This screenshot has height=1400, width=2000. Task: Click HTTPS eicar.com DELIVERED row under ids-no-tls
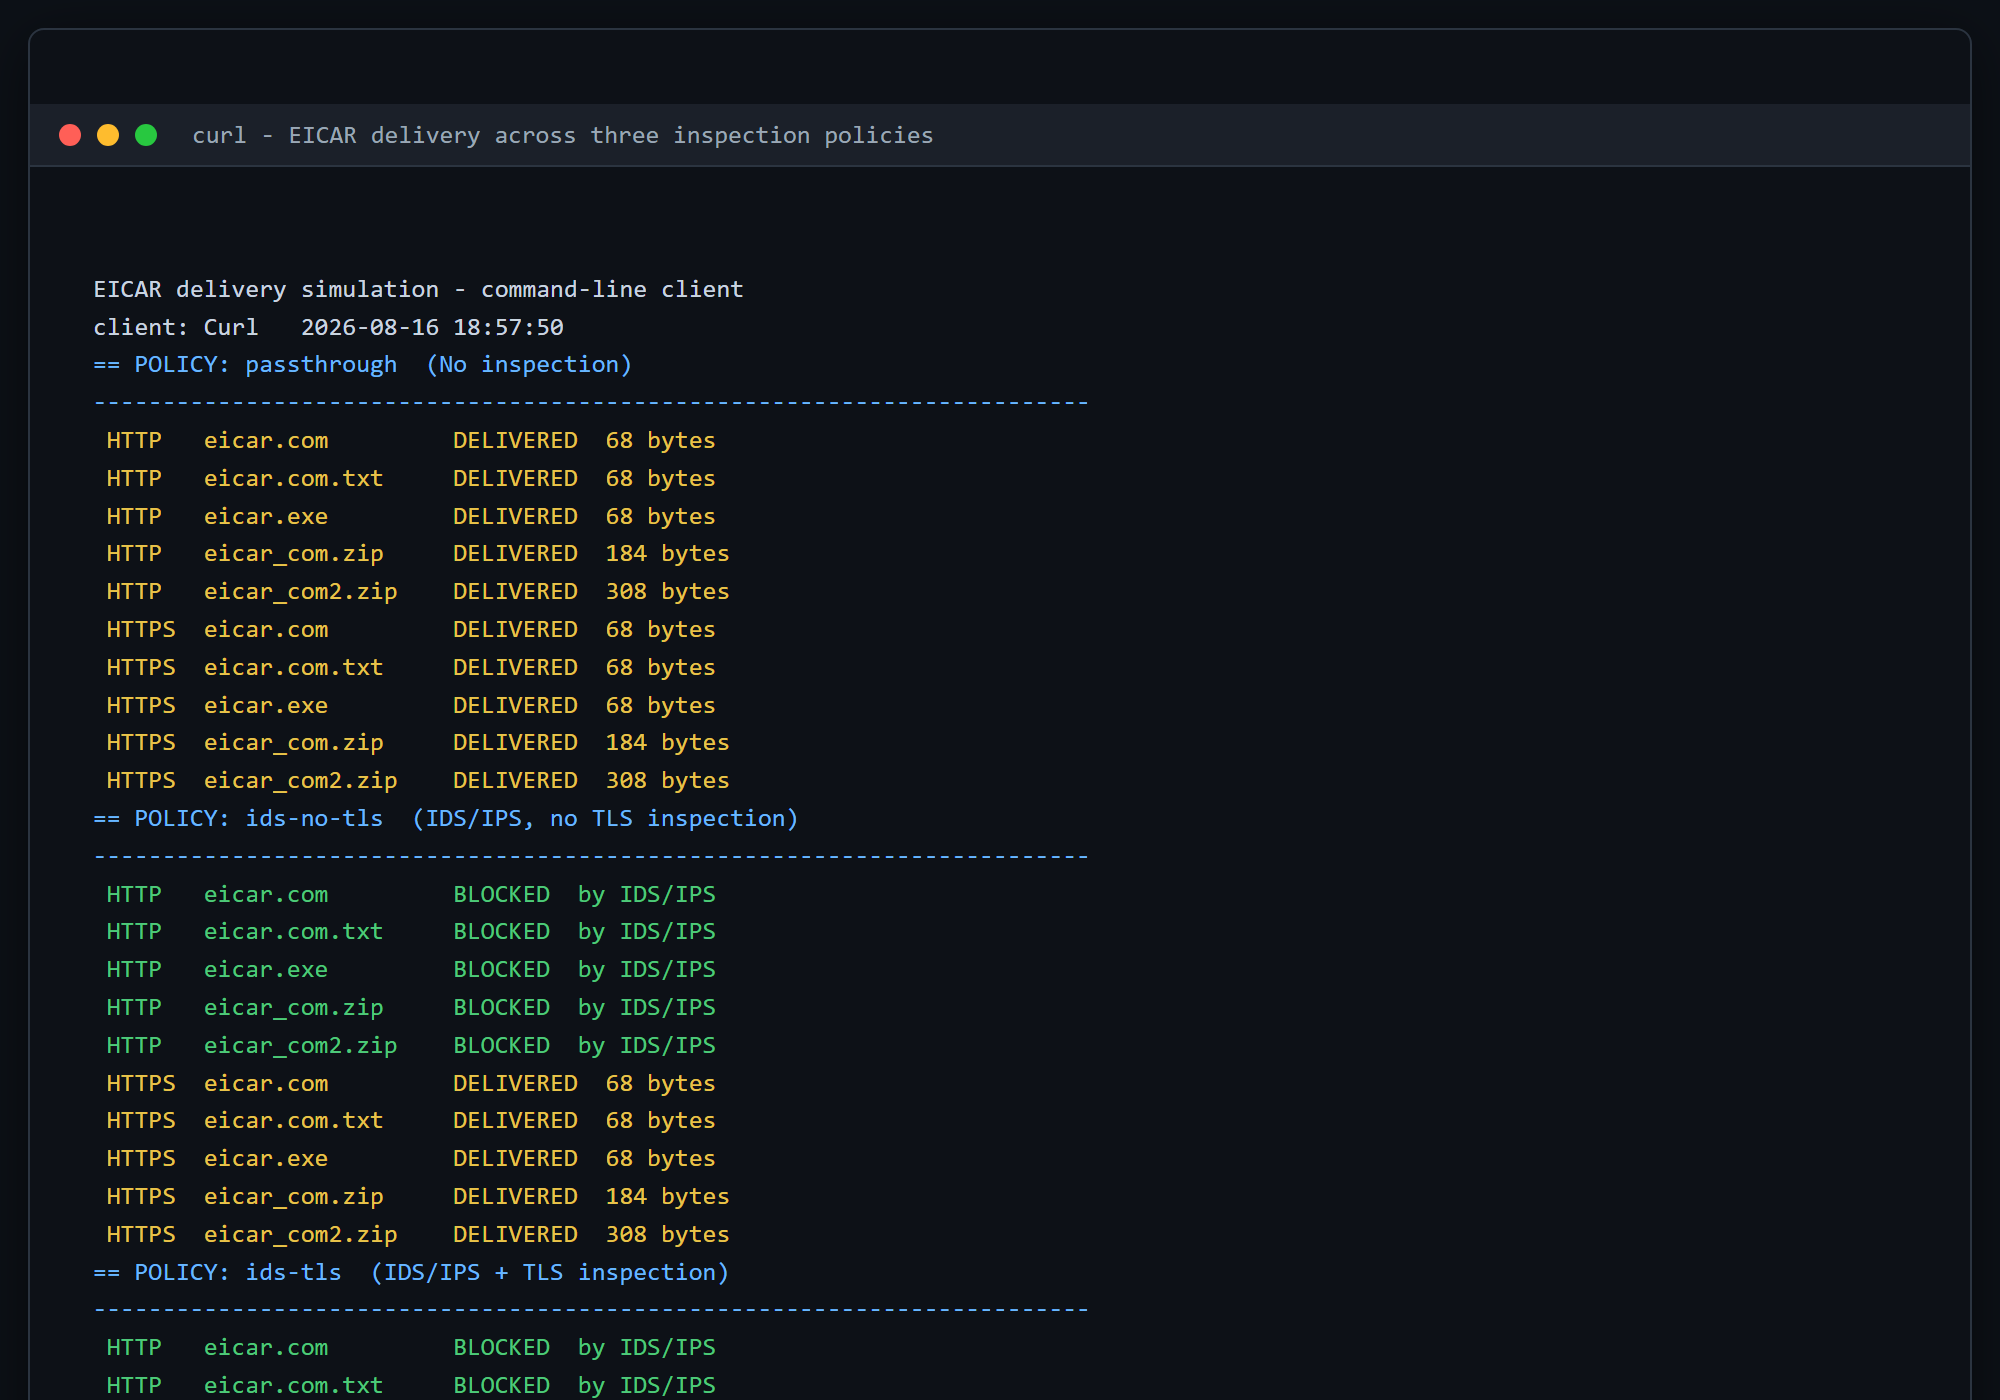[x=411, y=1083]
